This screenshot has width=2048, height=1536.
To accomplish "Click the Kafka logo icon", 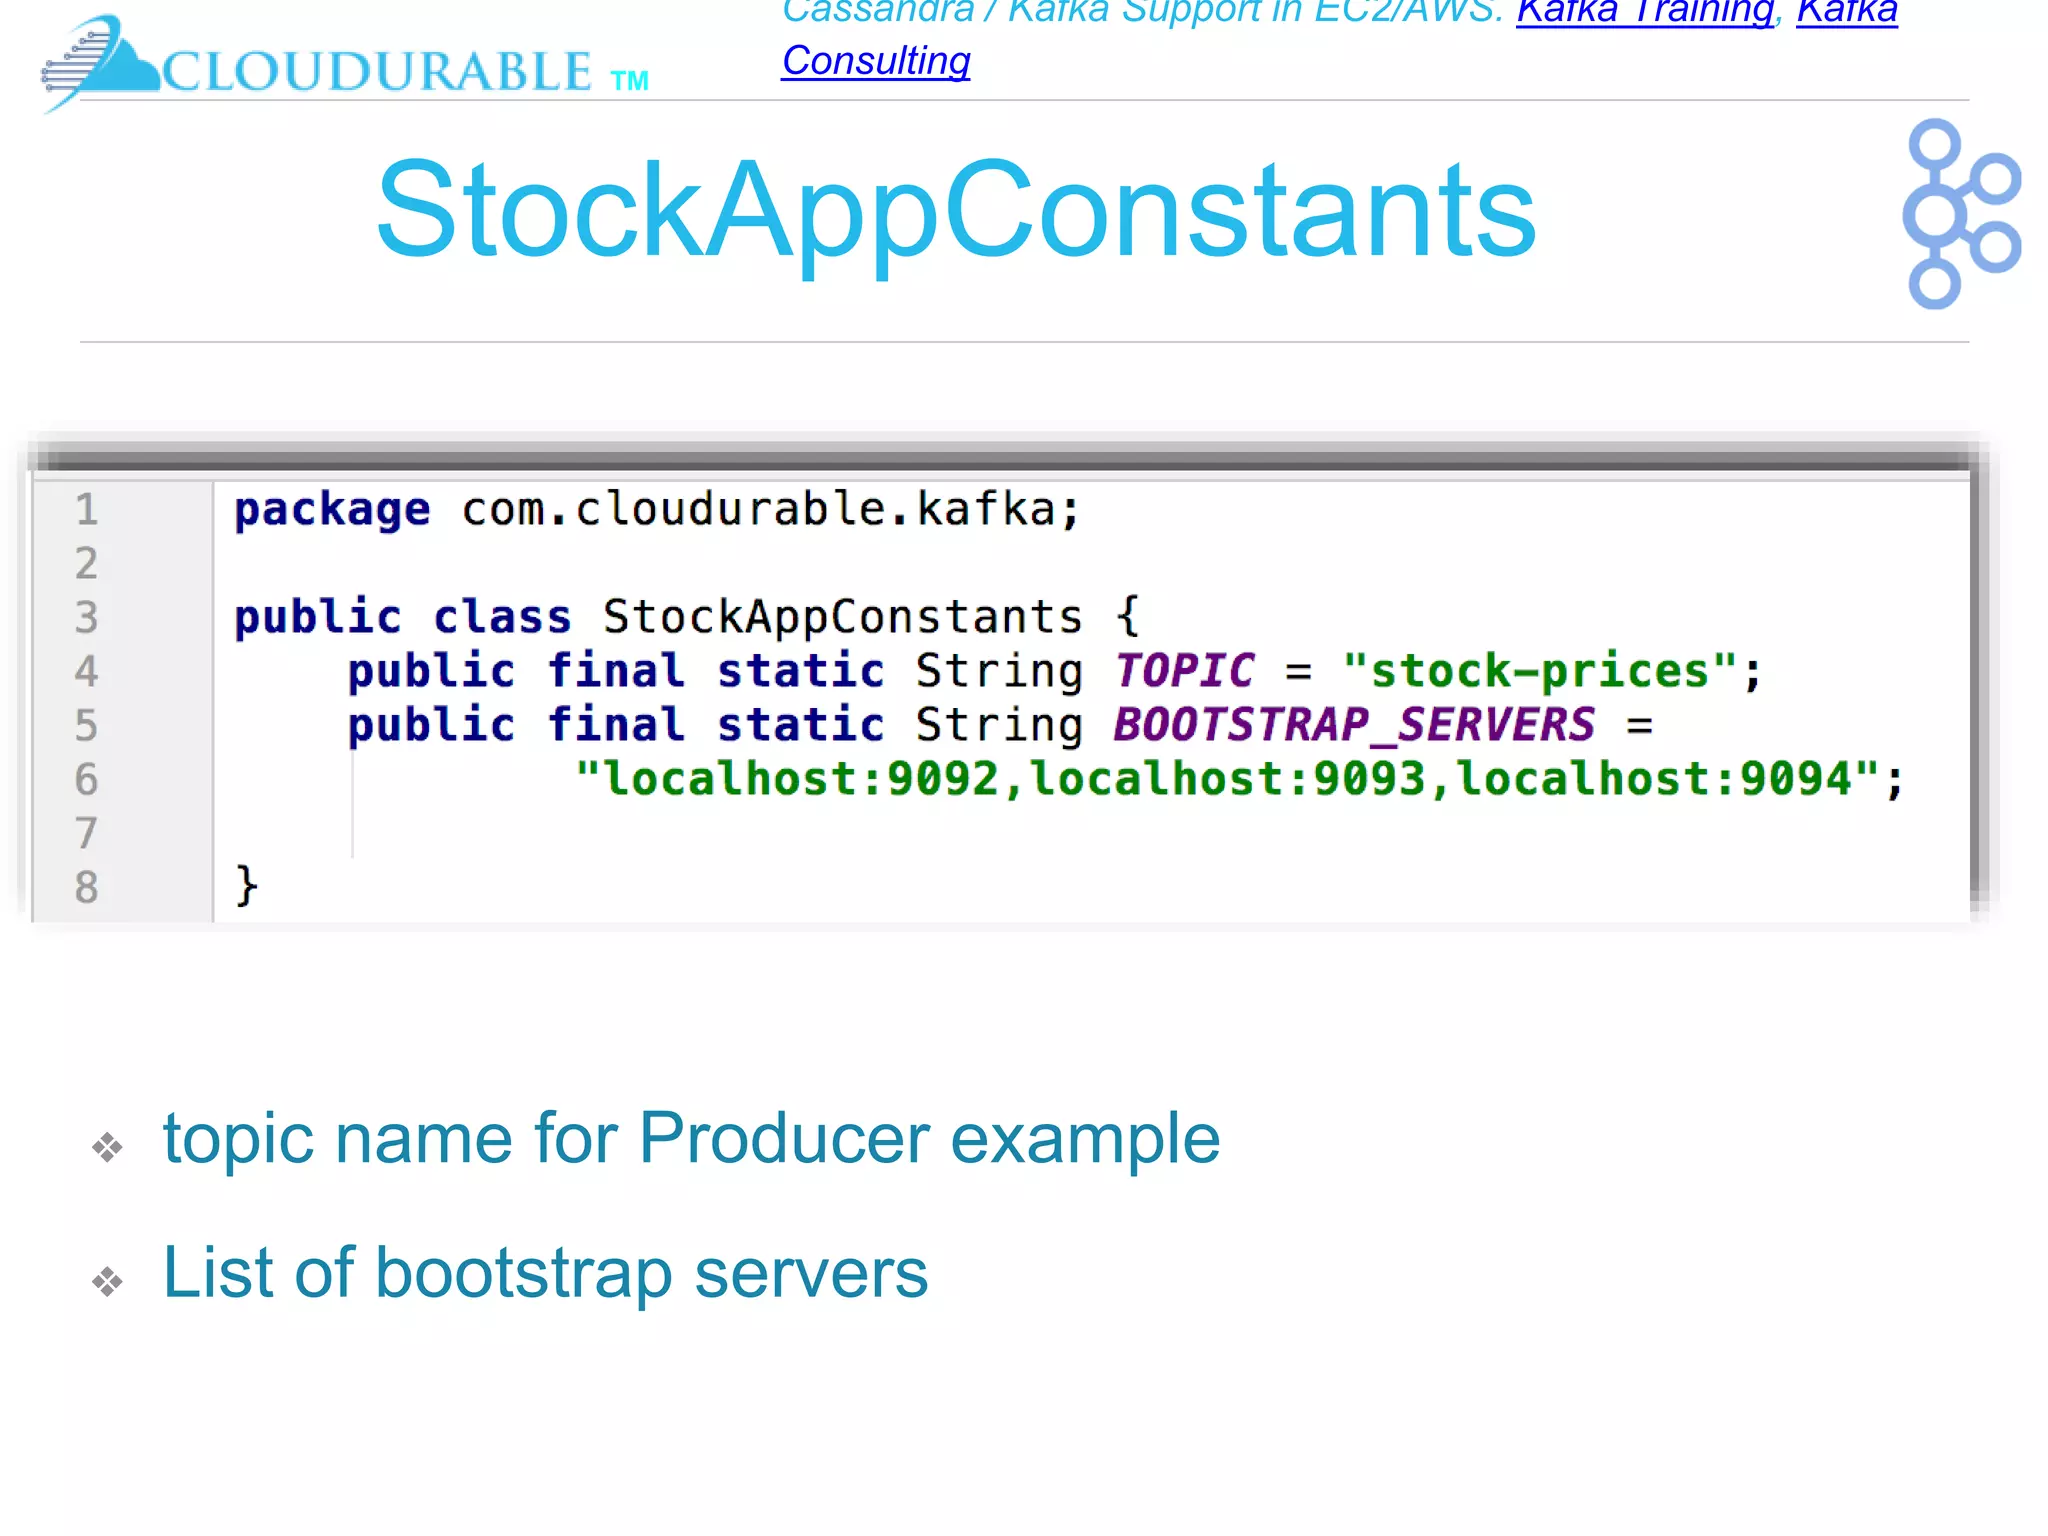I will 1958,213.
